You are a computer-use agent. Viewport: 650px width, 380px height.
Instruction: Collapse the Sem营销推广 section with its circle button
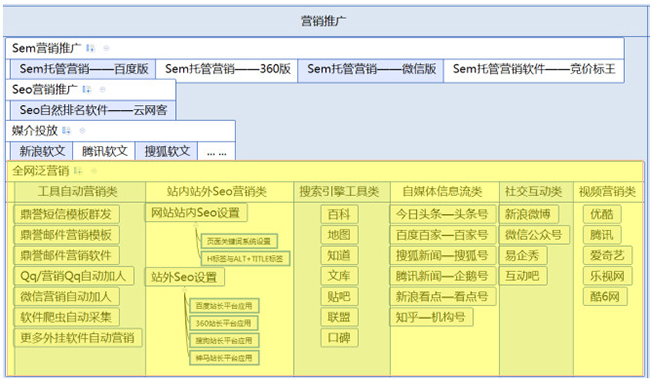(106, 48)
